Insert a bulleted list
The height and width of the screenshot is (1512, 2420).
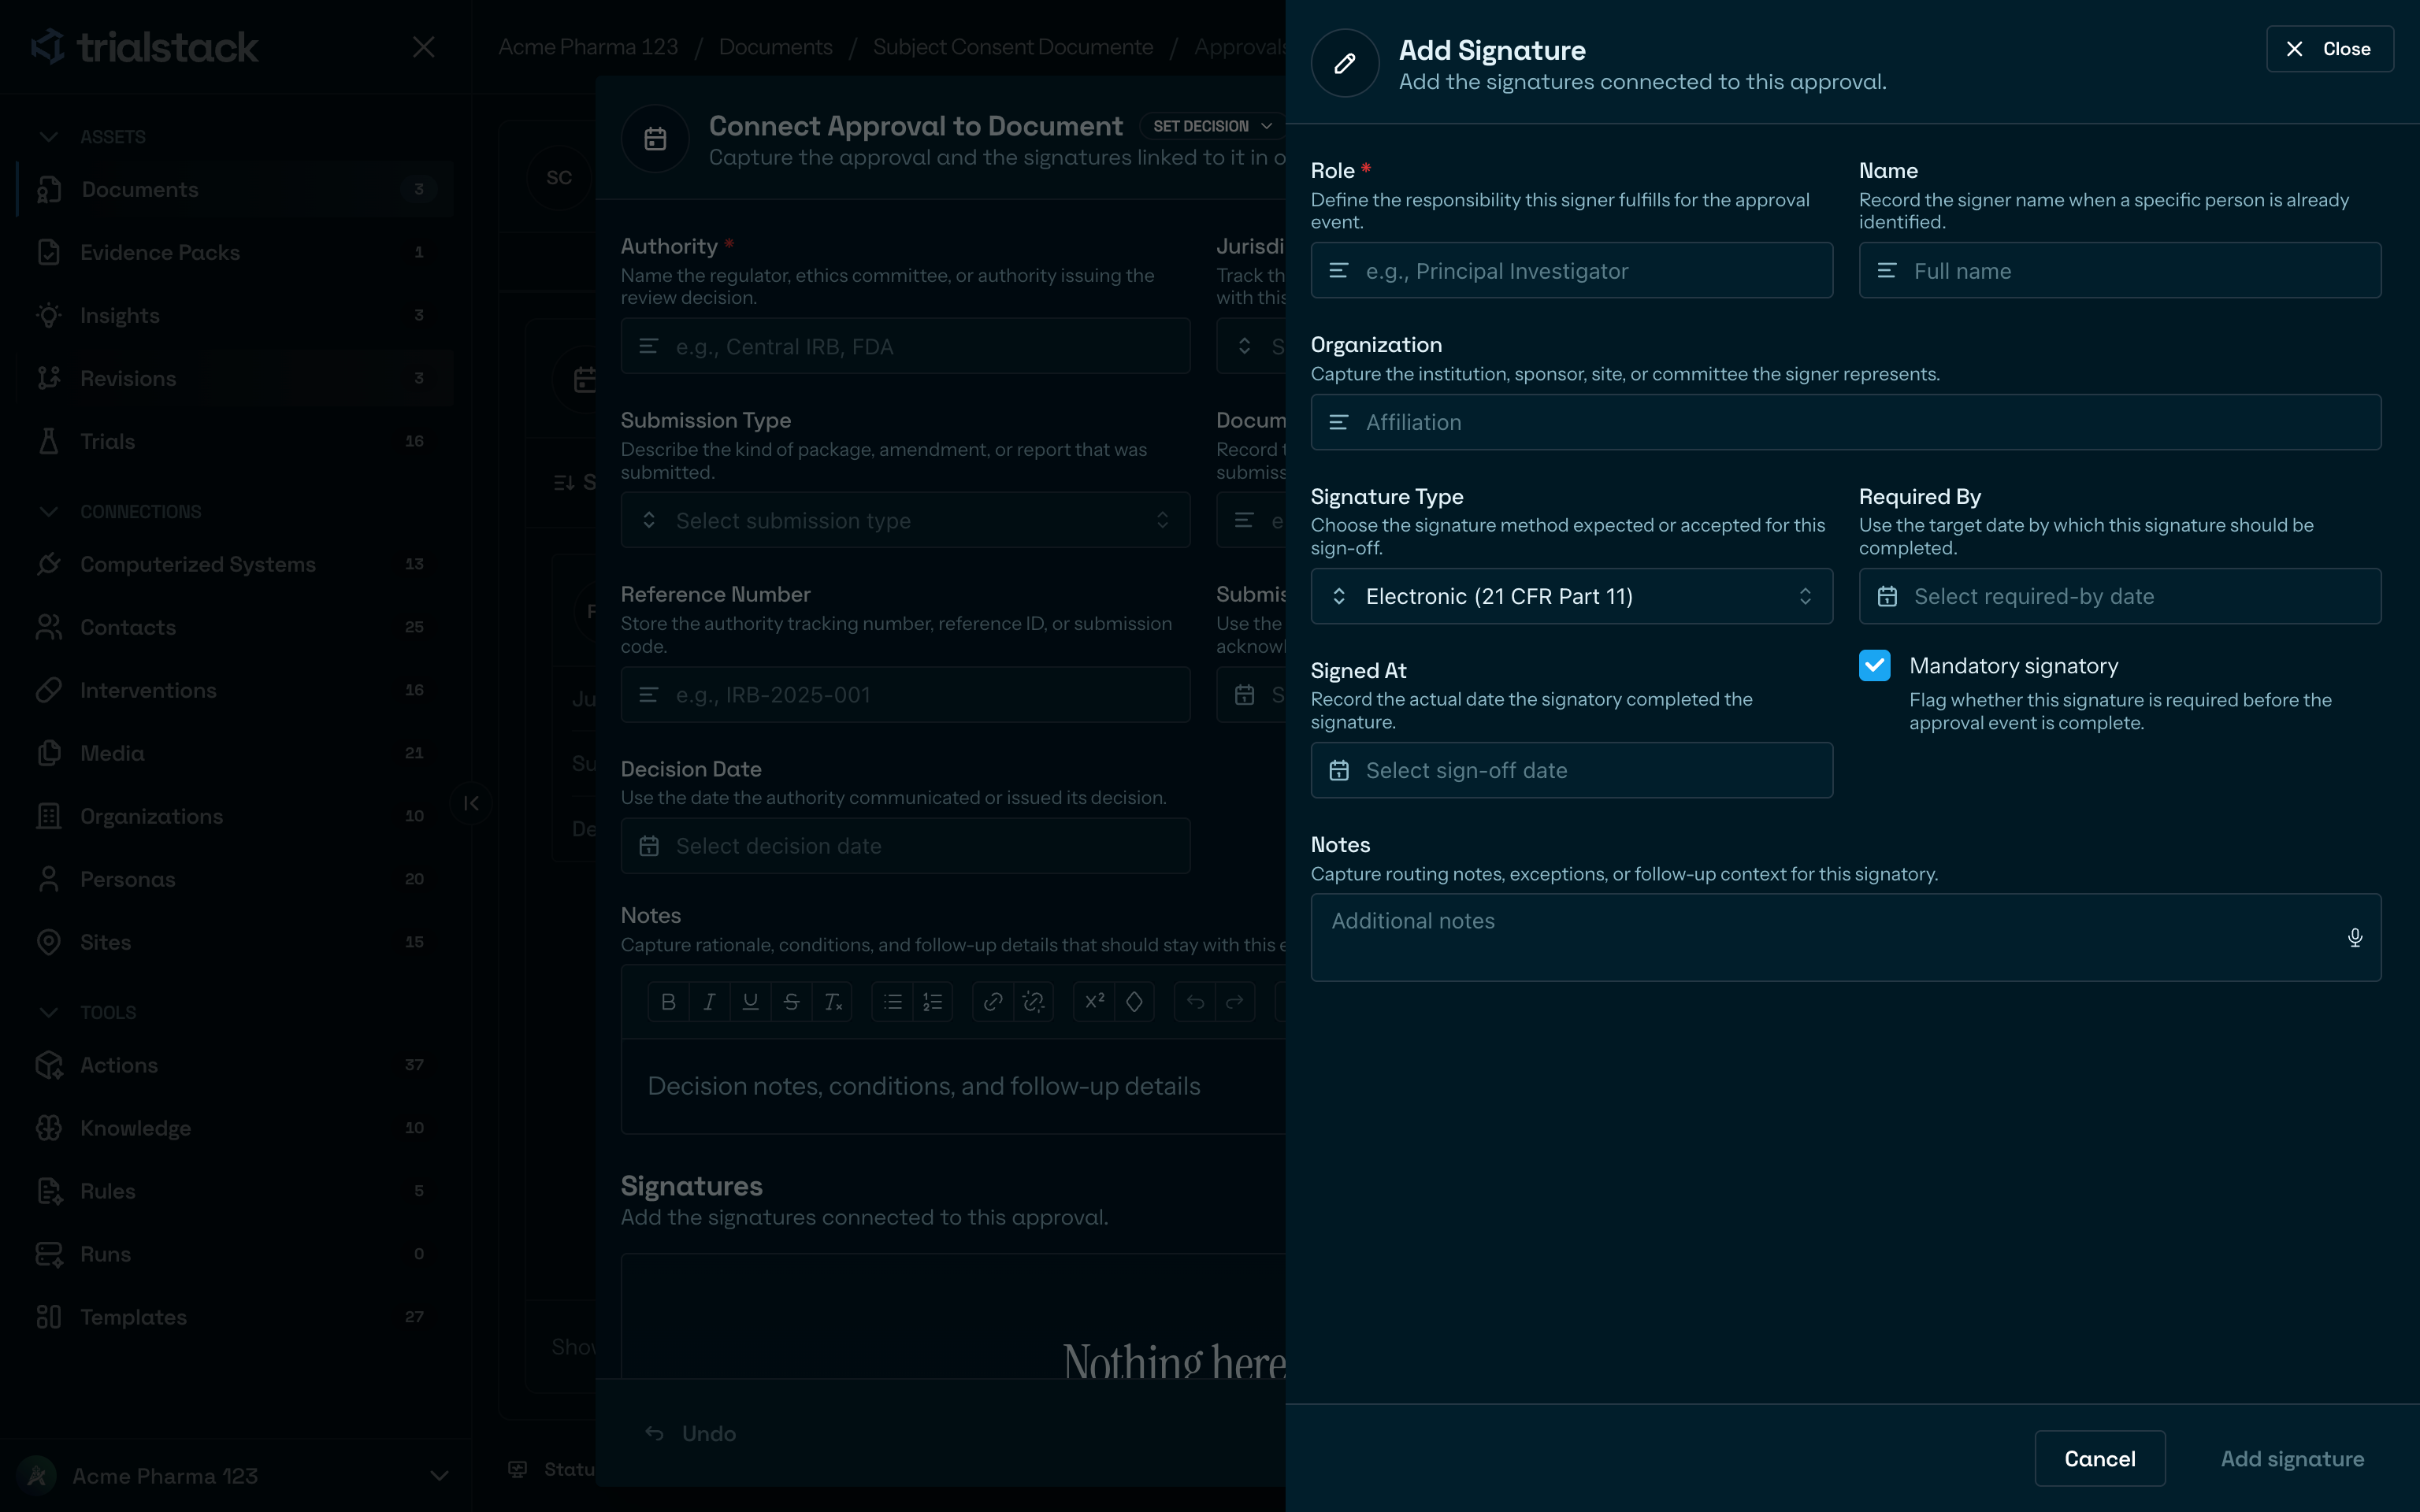892,1002
